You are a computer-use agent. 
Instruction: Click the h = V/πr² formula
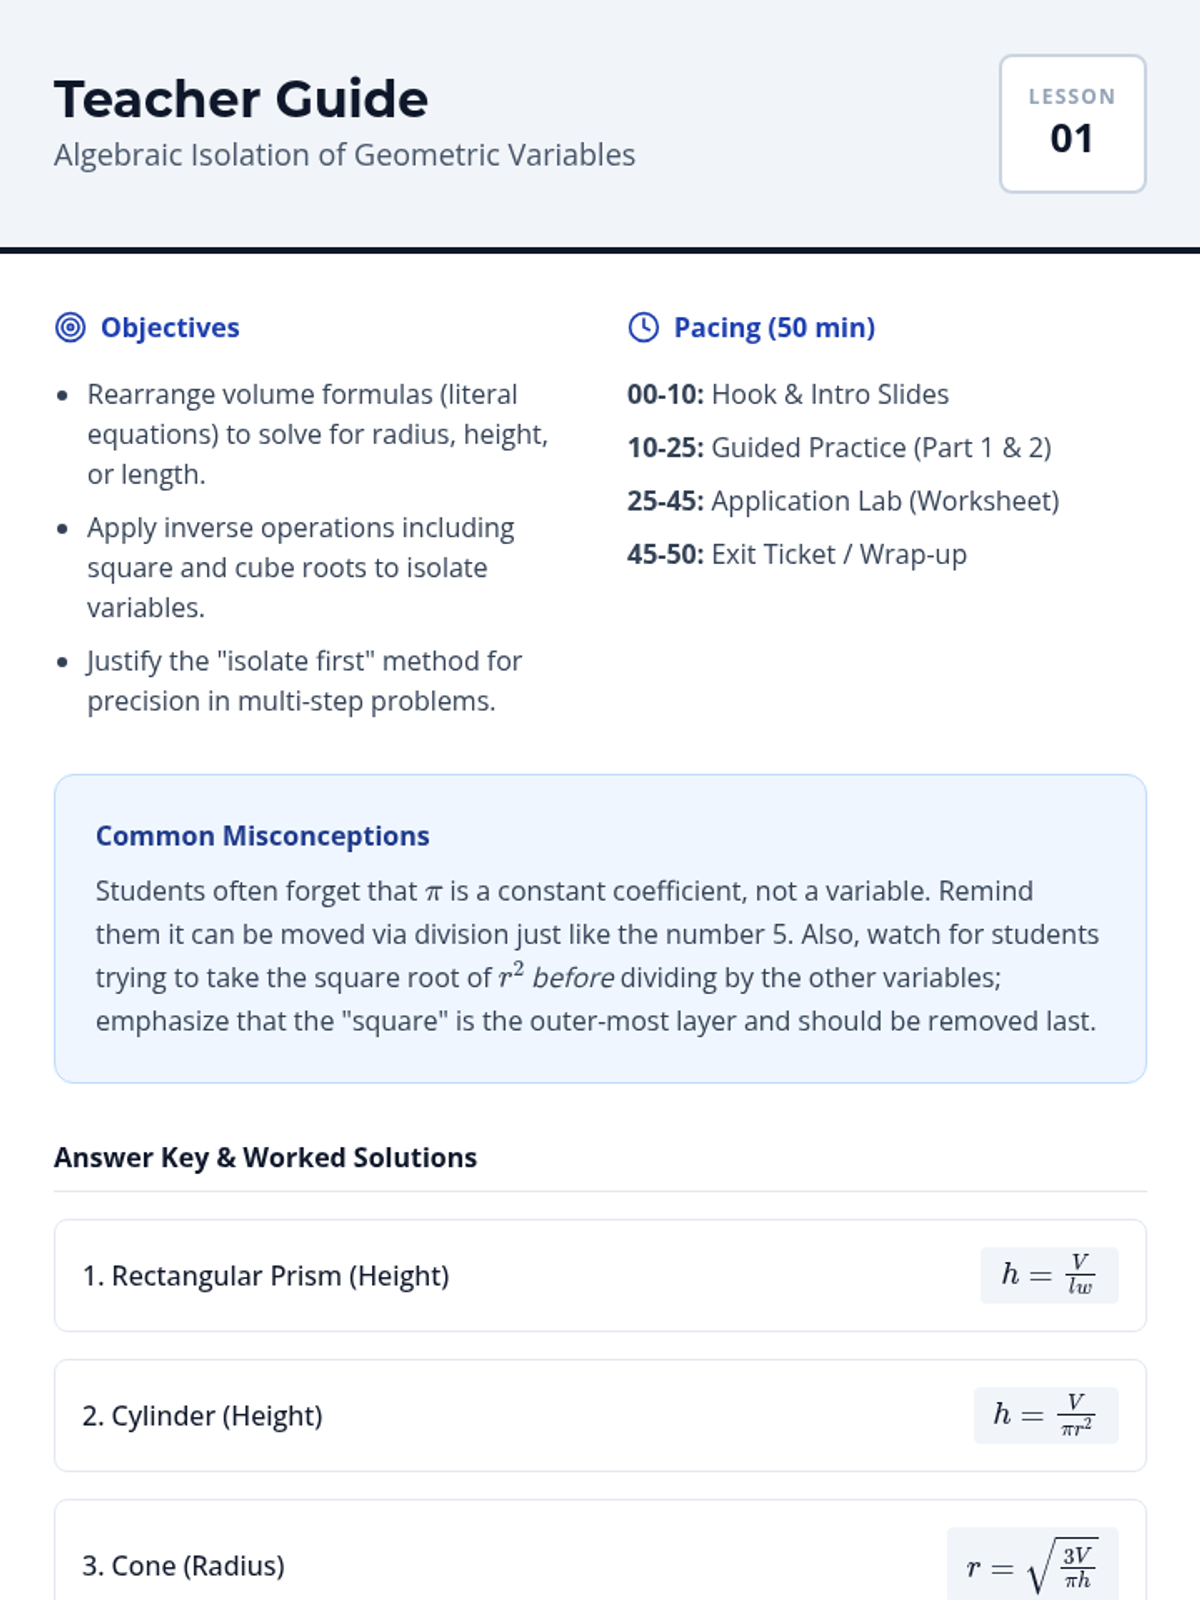click(1045, 1415)
